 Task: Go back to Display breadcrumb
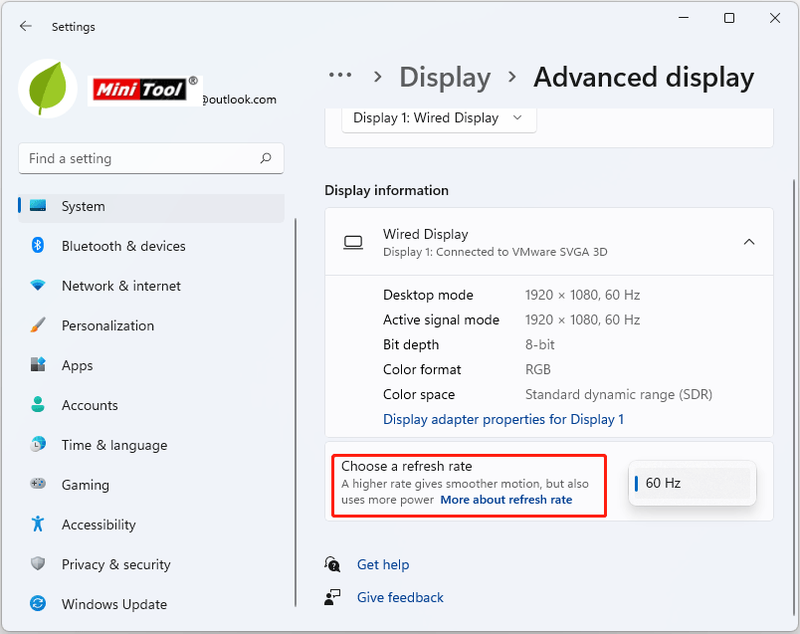445,78
